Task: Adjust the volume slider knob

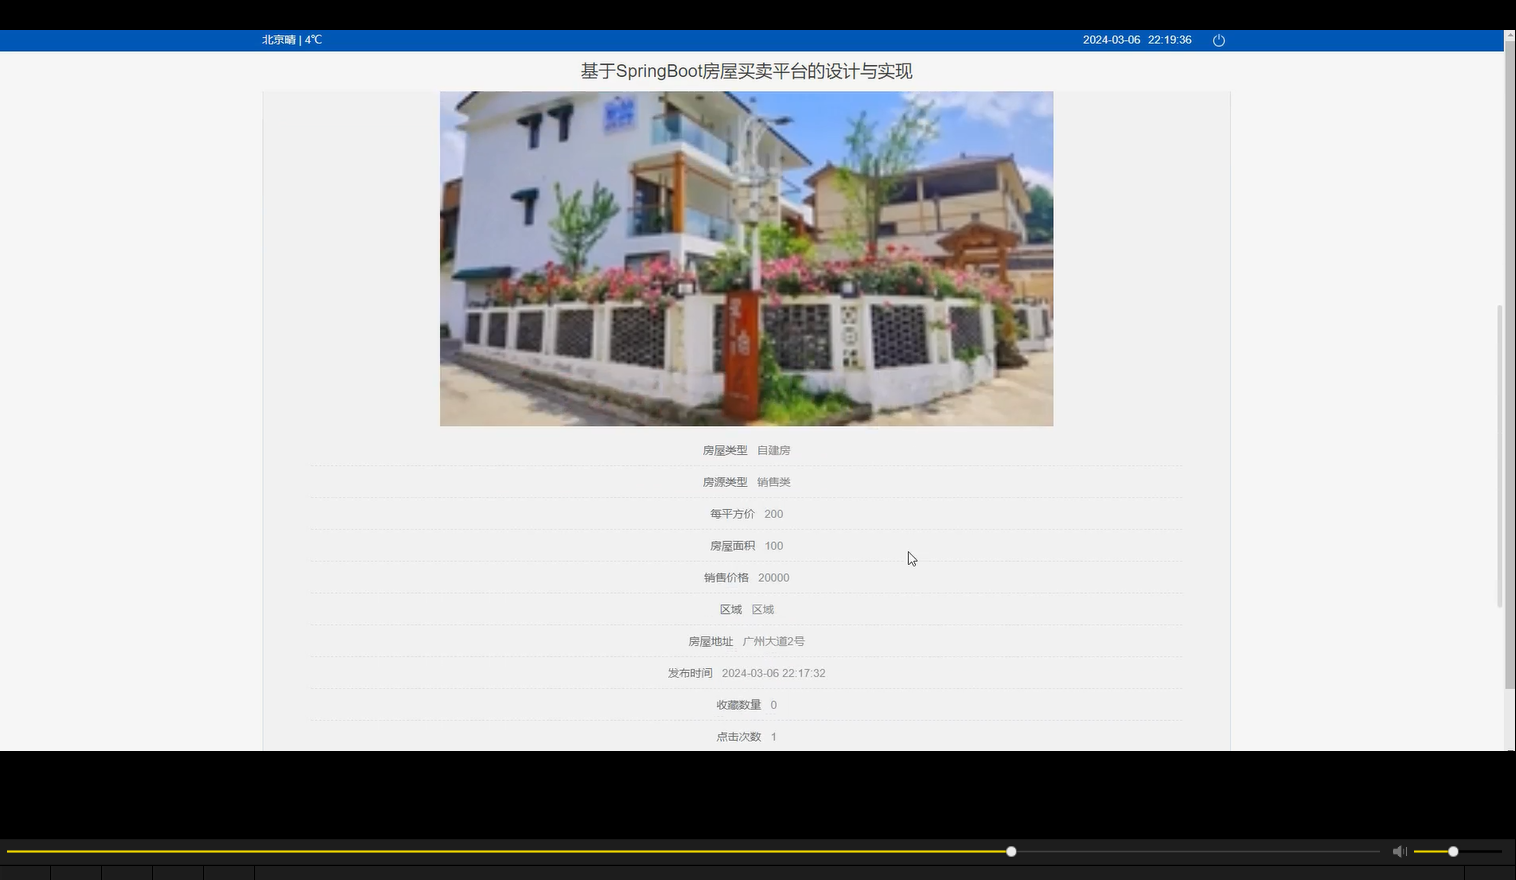Action: point(1453,851)
